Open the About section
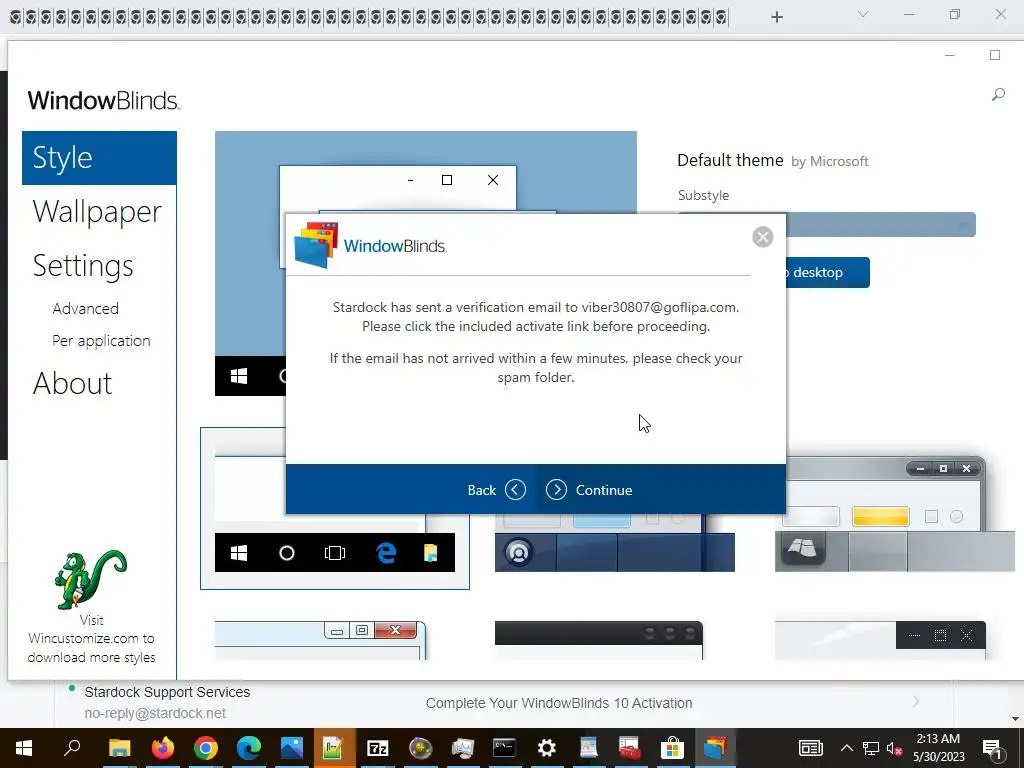The width and height of the screenshot is (1024, 768). (x=72, y=383)
